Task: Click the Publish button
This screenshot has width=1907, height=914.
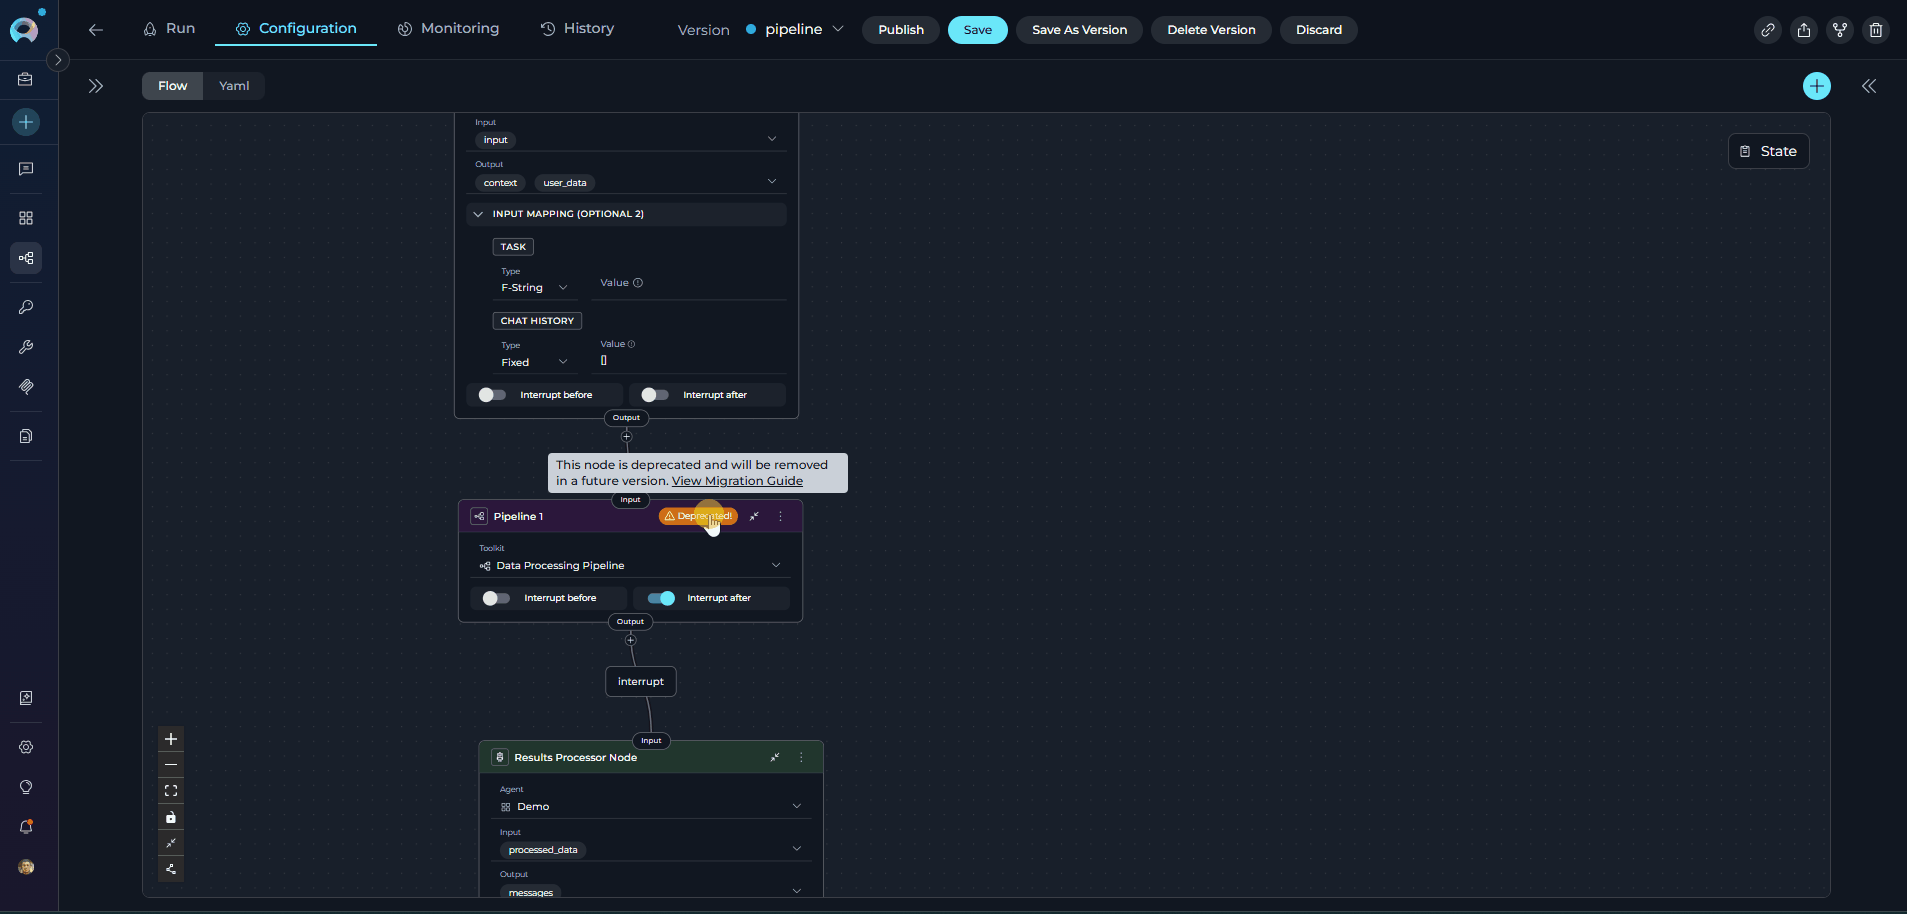Action: tap(900, 30)
